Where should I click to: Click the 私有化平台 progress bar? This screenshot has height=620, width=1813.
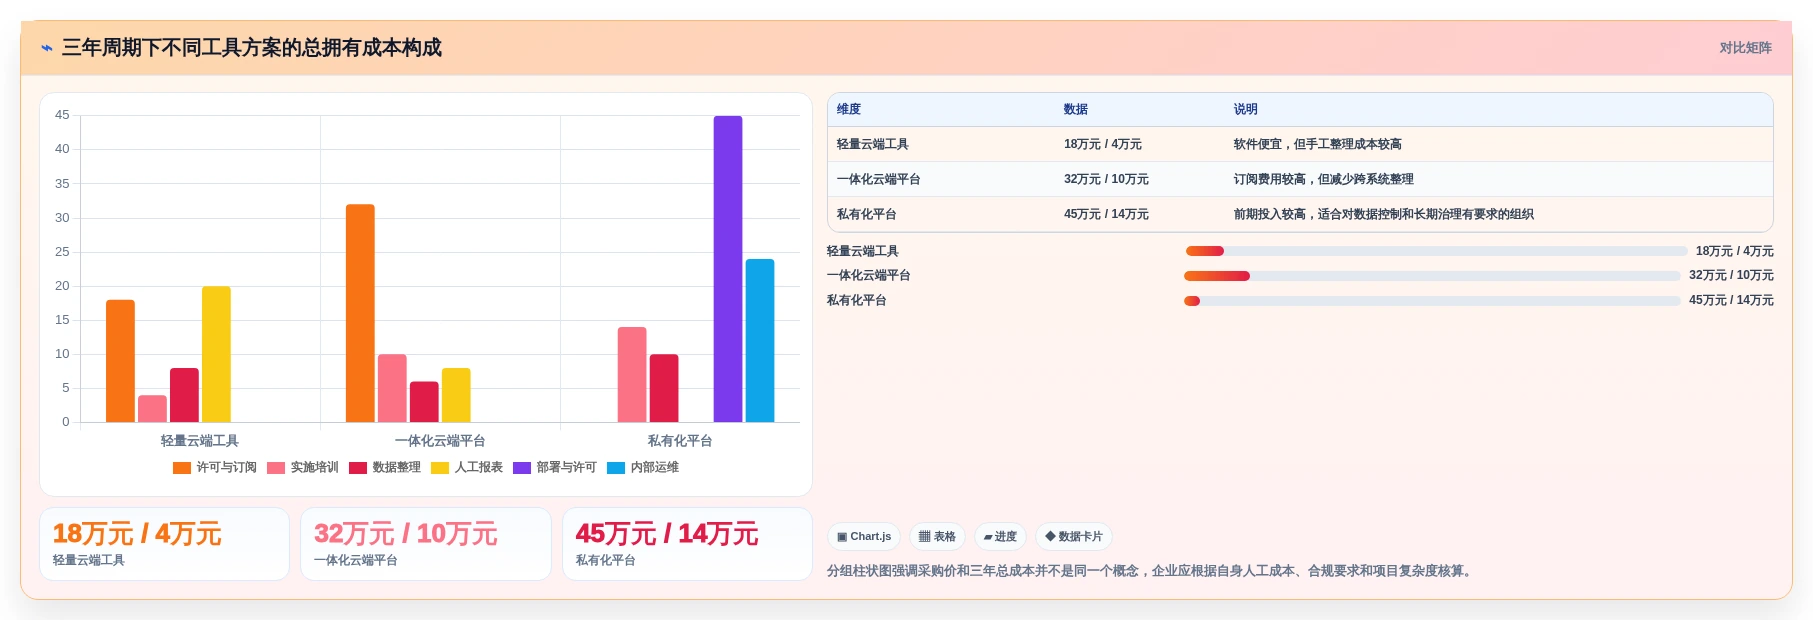coord(1432,301)
